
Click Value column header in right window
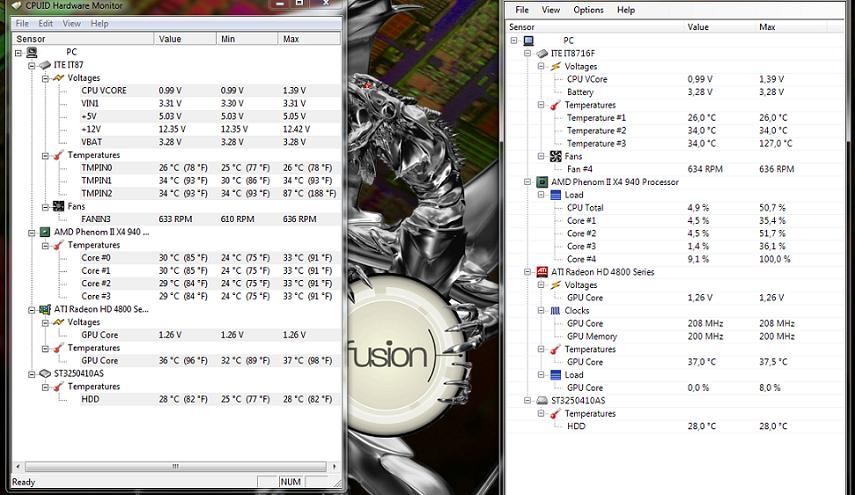tap(720, 27)
